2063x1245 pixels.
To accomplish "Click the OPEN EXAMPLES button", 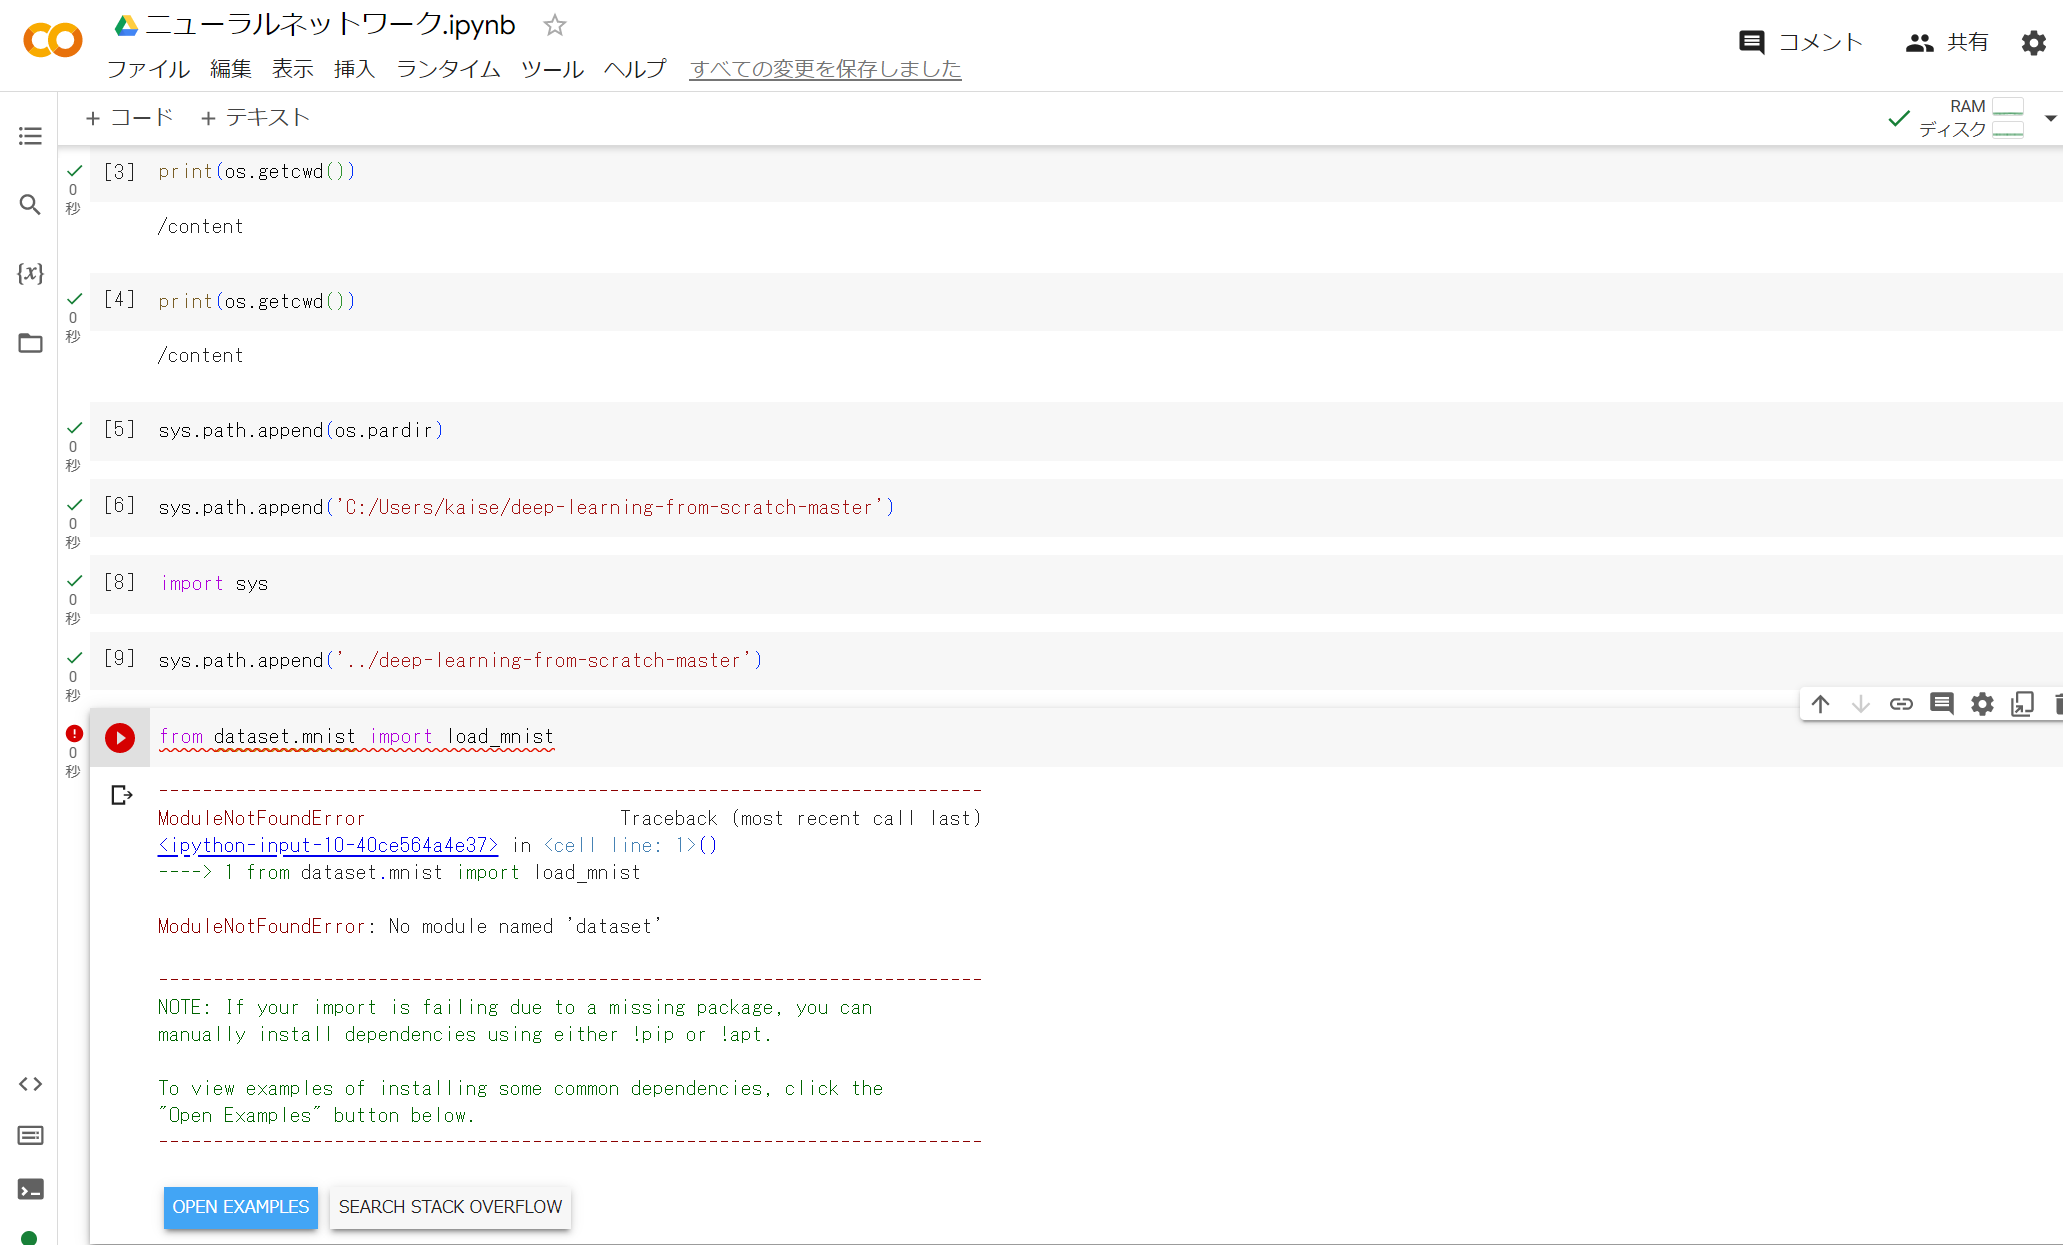I will coord(240,1207).
